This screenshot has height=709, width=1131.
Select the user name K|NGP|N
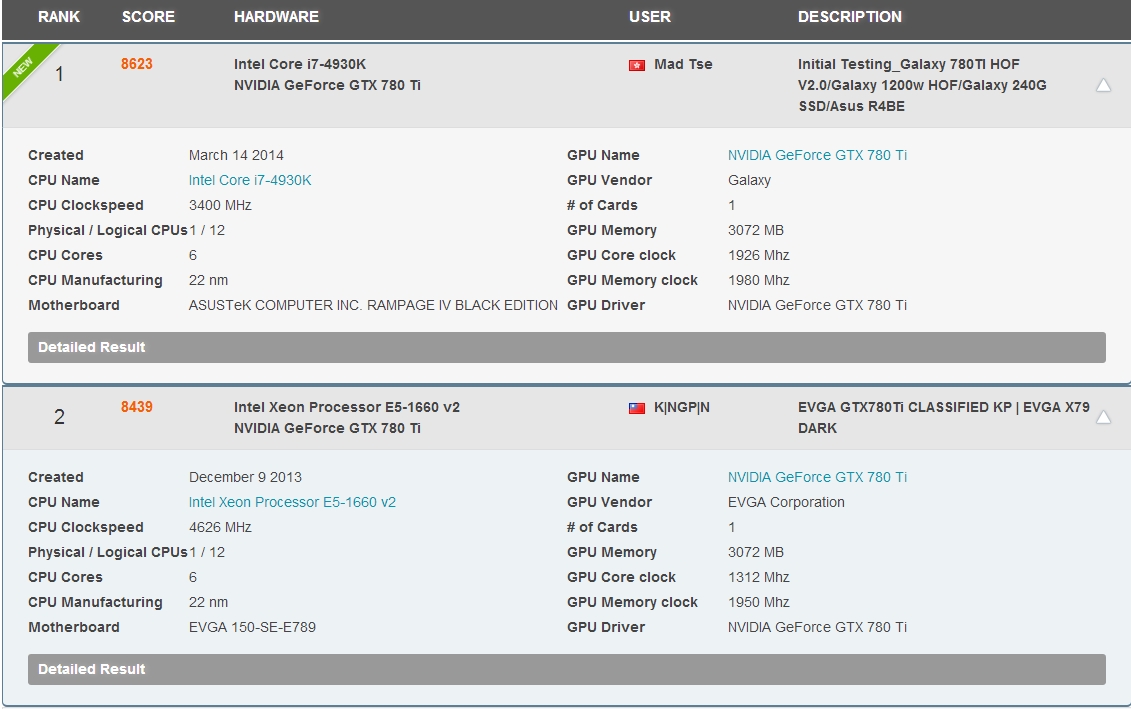(x=682, y=408)
